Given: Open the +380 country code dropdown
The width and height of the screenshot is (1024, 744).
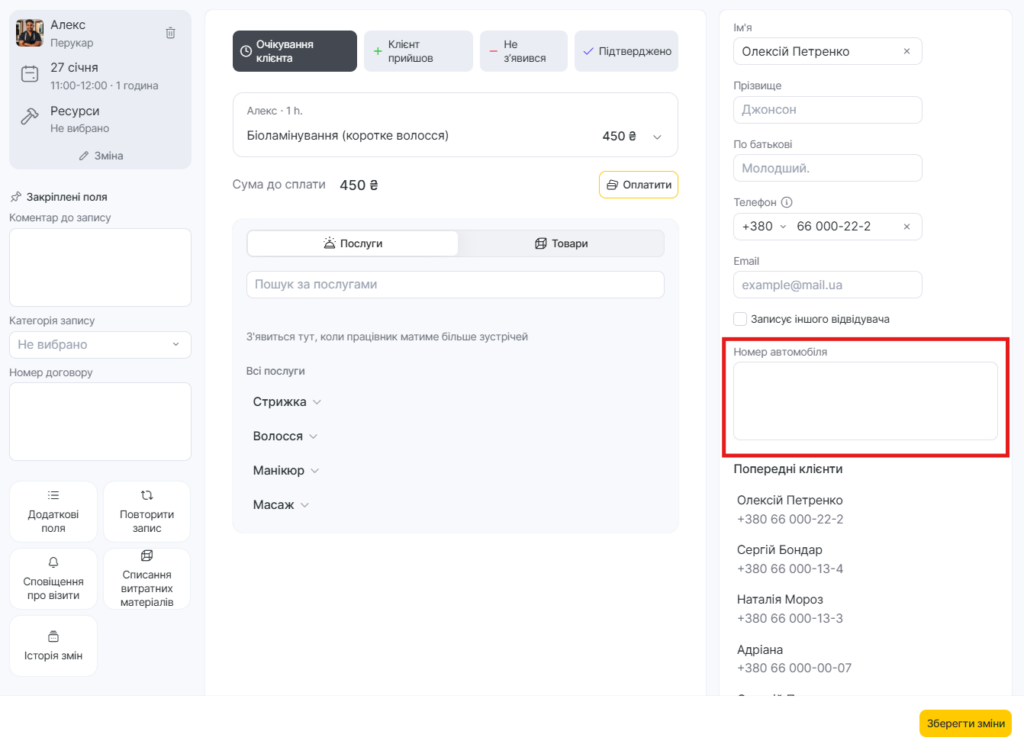Looking at the screenshot, I should (764, 227).
